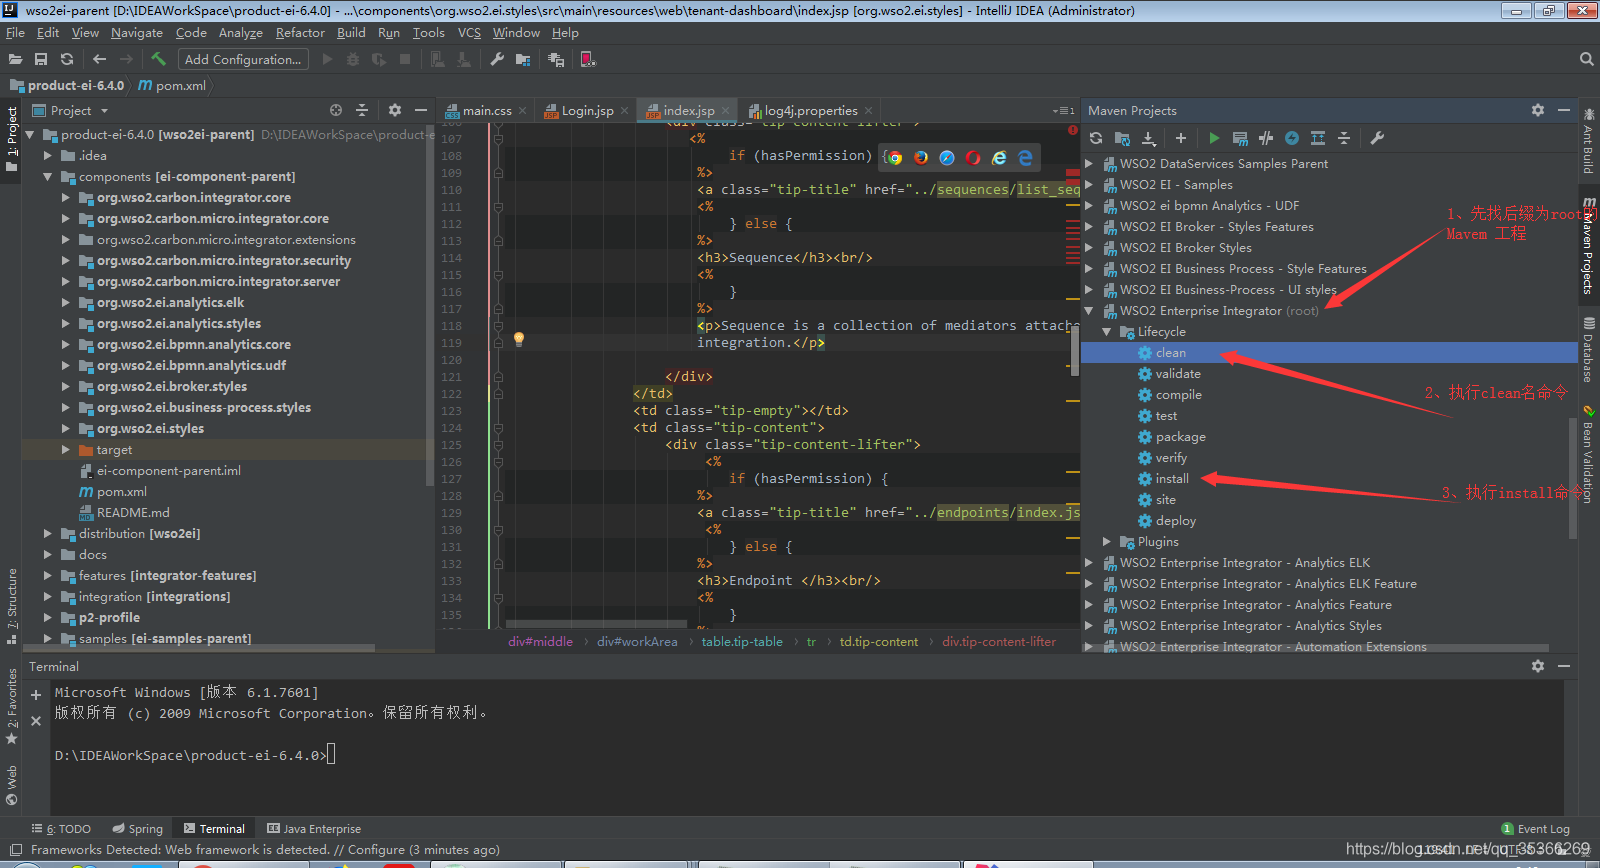Click the Synchronize icon in main toolbar
The height and width of the screenshot is (868, 1600).
(x=67, y=60)
